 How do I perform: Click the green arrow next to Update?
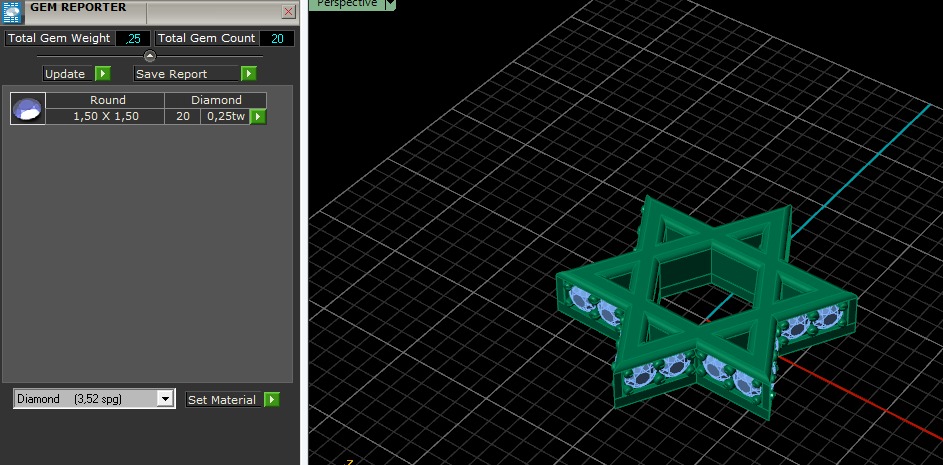click(x=103, y=74)
